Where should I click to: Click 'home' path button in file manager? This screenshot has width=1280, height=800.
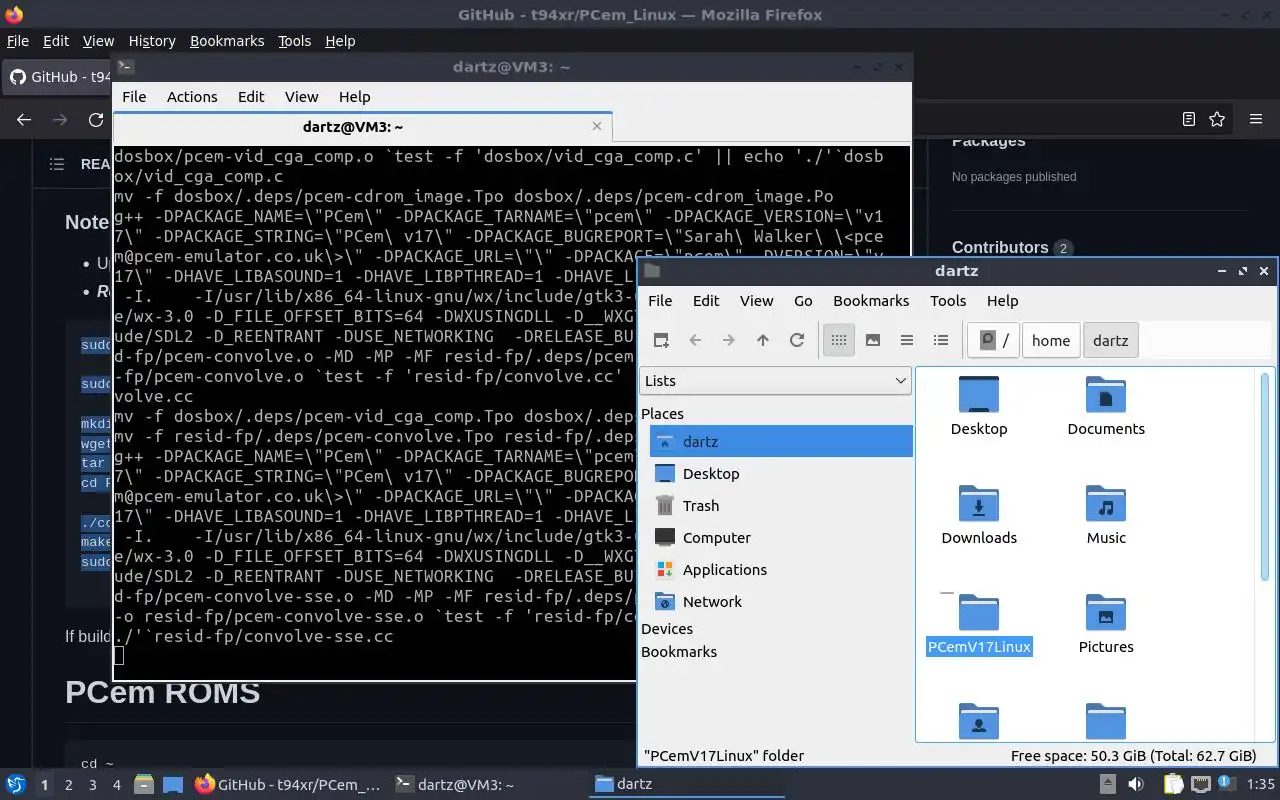tap(1051, 340)
